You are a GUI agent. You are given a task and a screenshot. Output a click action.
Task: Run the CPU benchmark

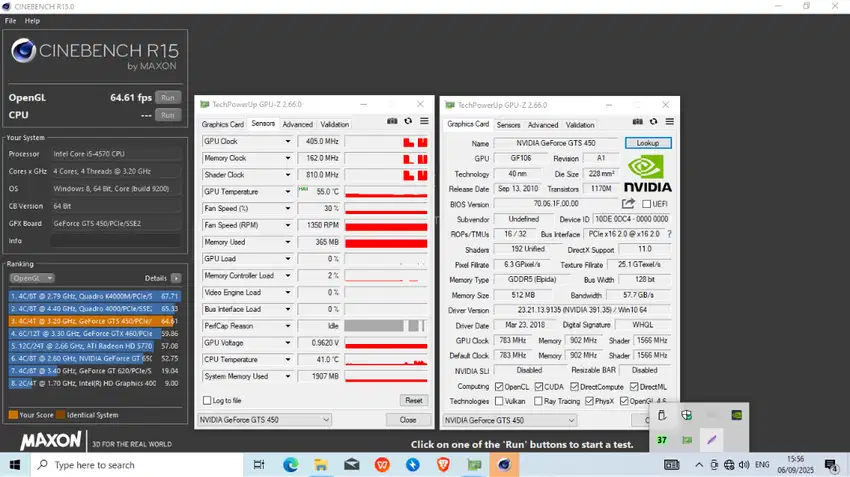[168, 115]
